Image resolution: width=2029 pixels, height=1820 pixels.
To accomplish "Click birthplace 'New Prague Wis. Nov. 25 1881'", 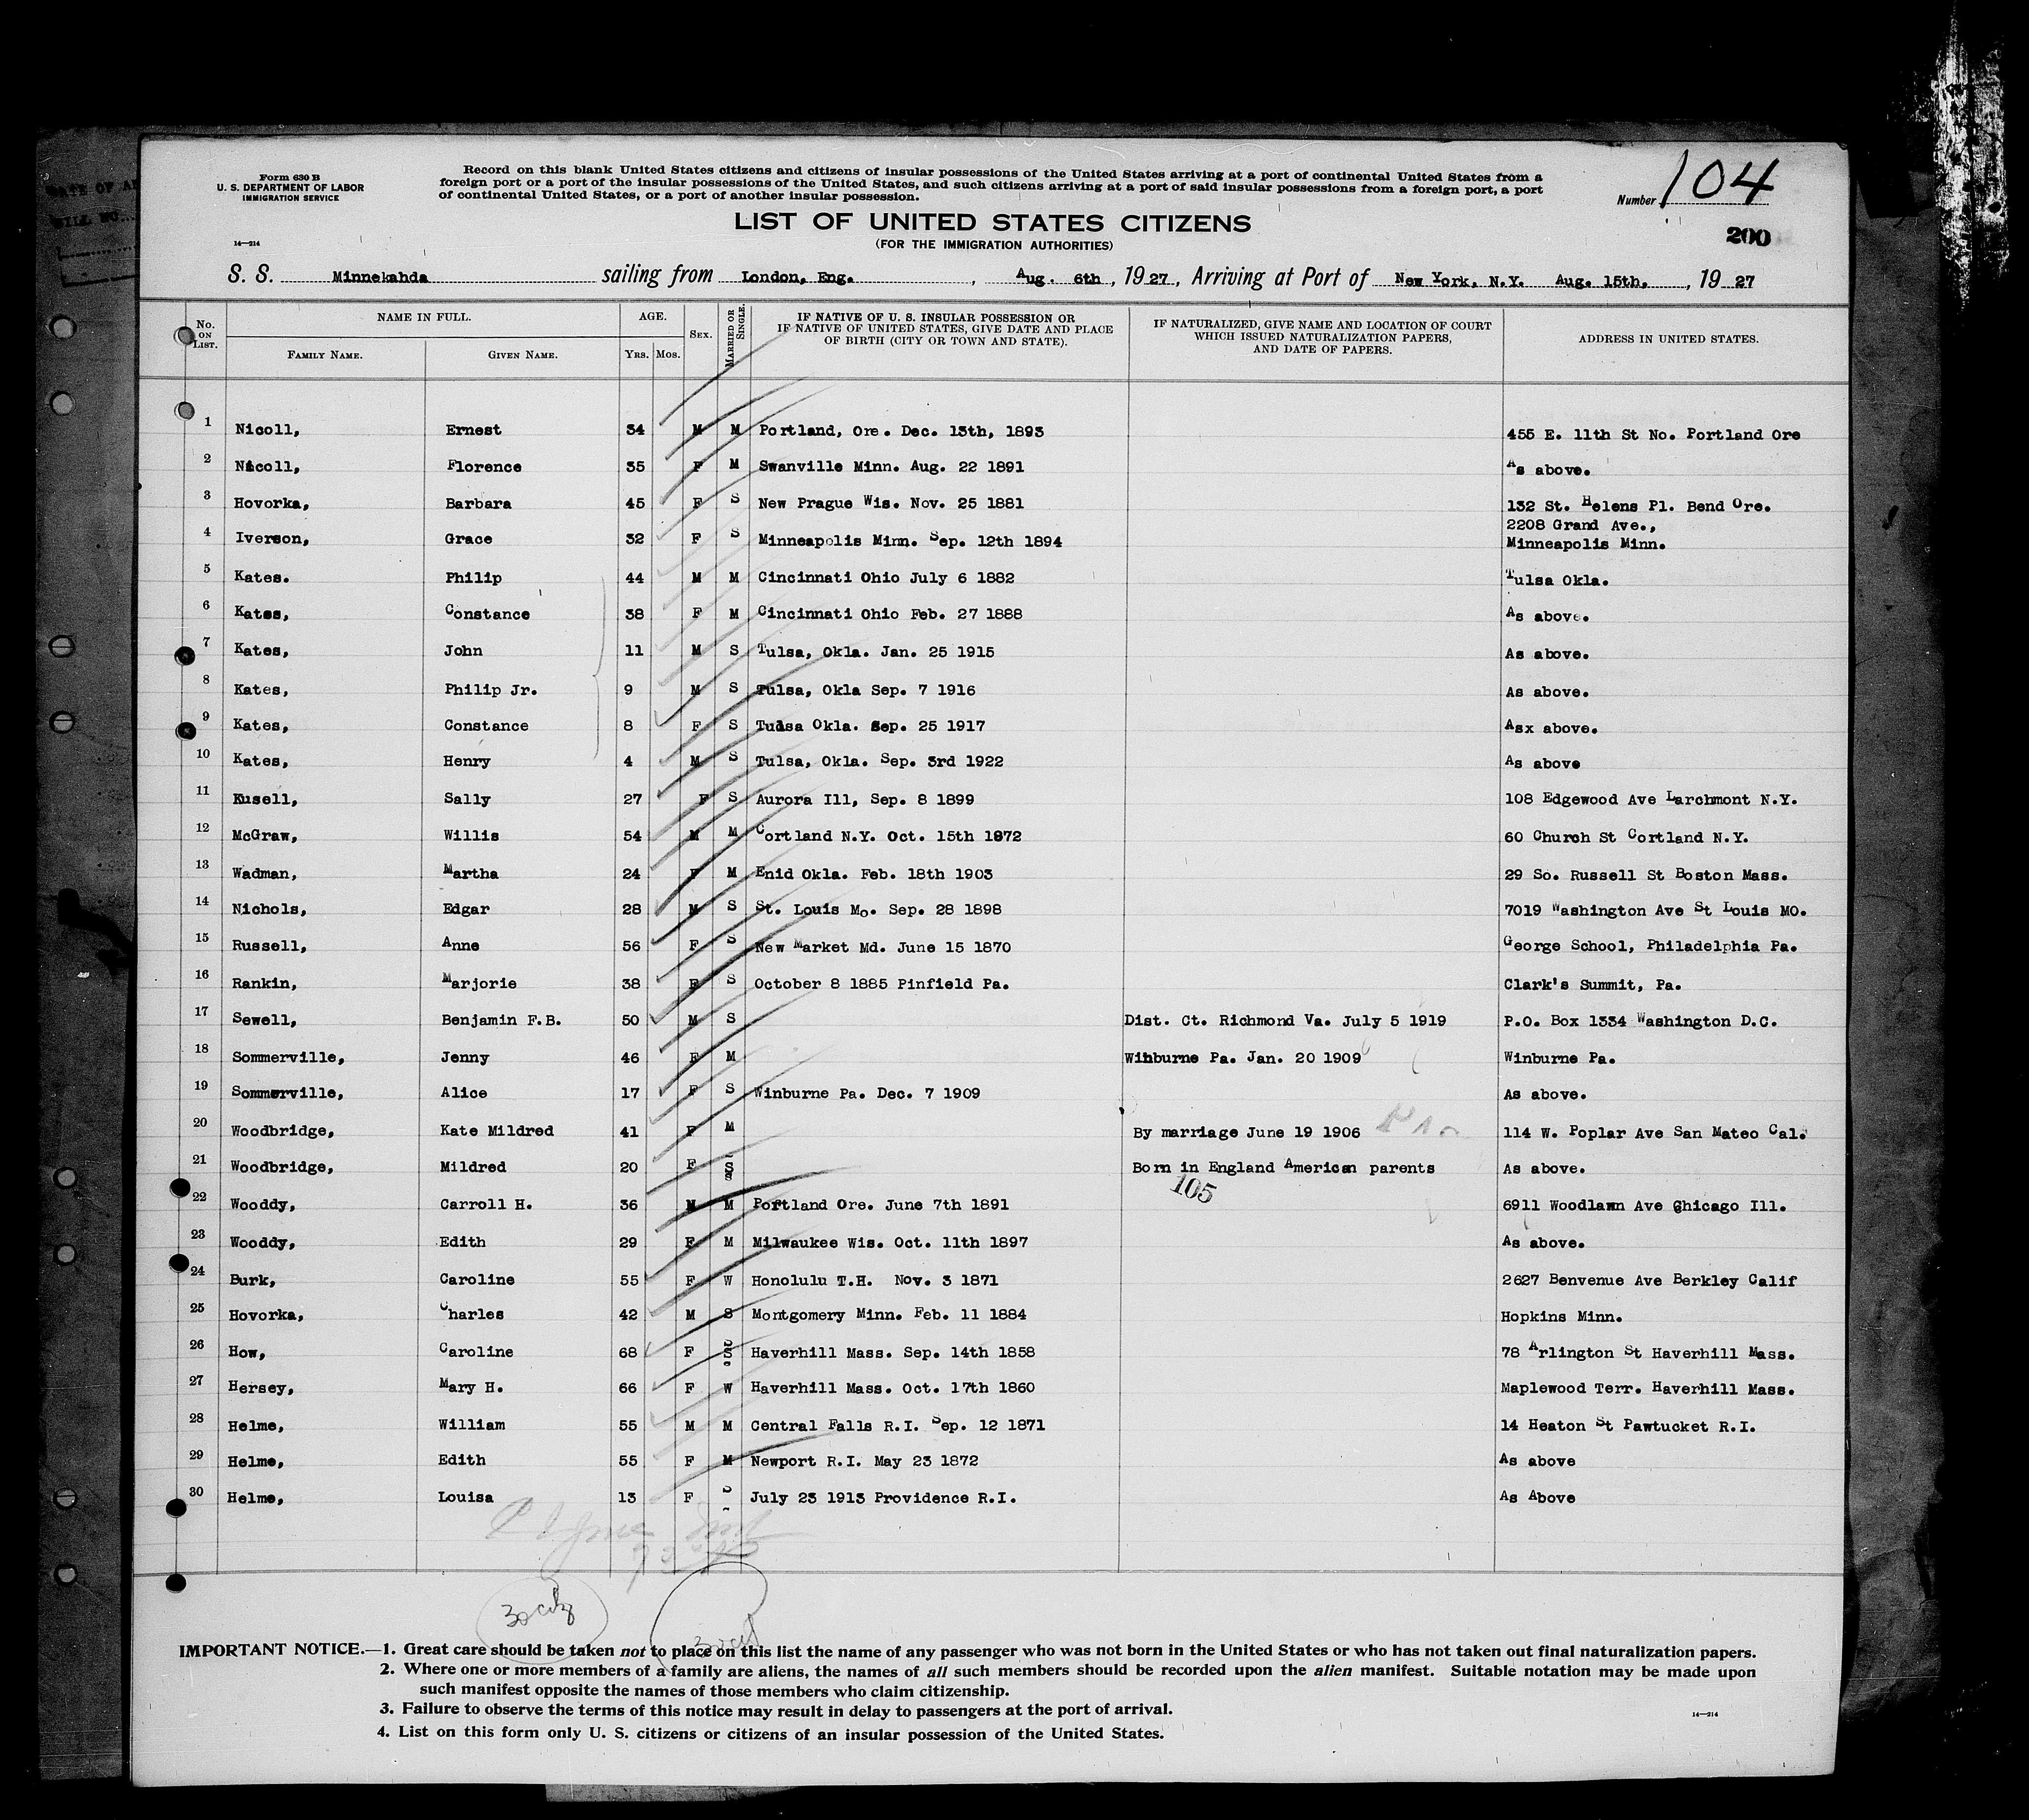I will click(891, 504).
